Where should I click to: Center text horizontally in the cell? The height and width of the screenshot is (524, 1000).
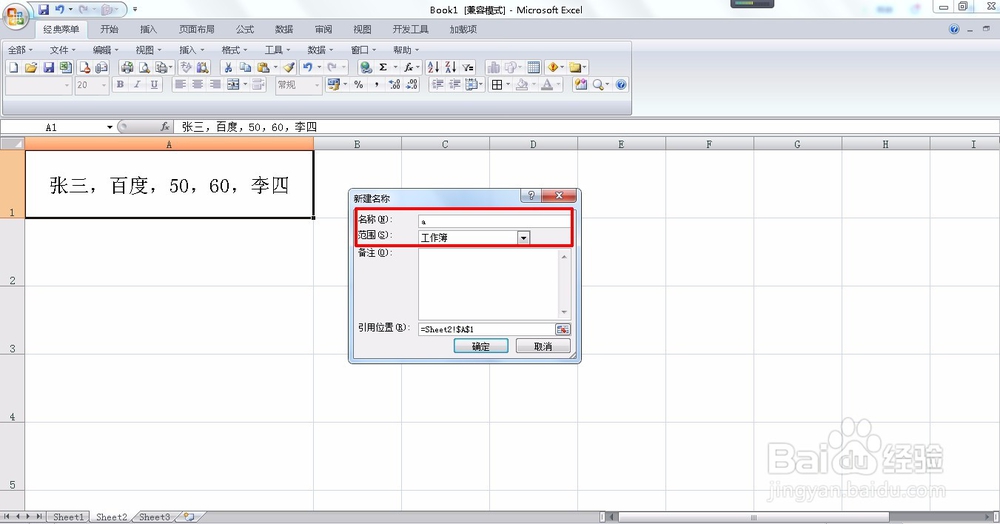pos(198,84)
